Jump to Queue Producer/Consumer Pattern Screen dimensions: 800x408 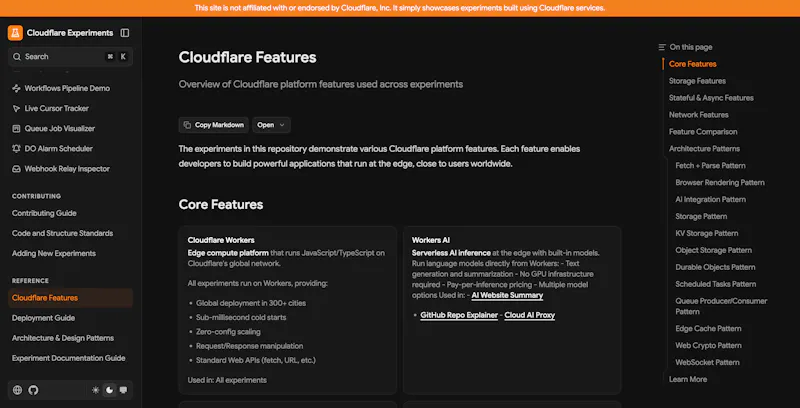[721, 306]
